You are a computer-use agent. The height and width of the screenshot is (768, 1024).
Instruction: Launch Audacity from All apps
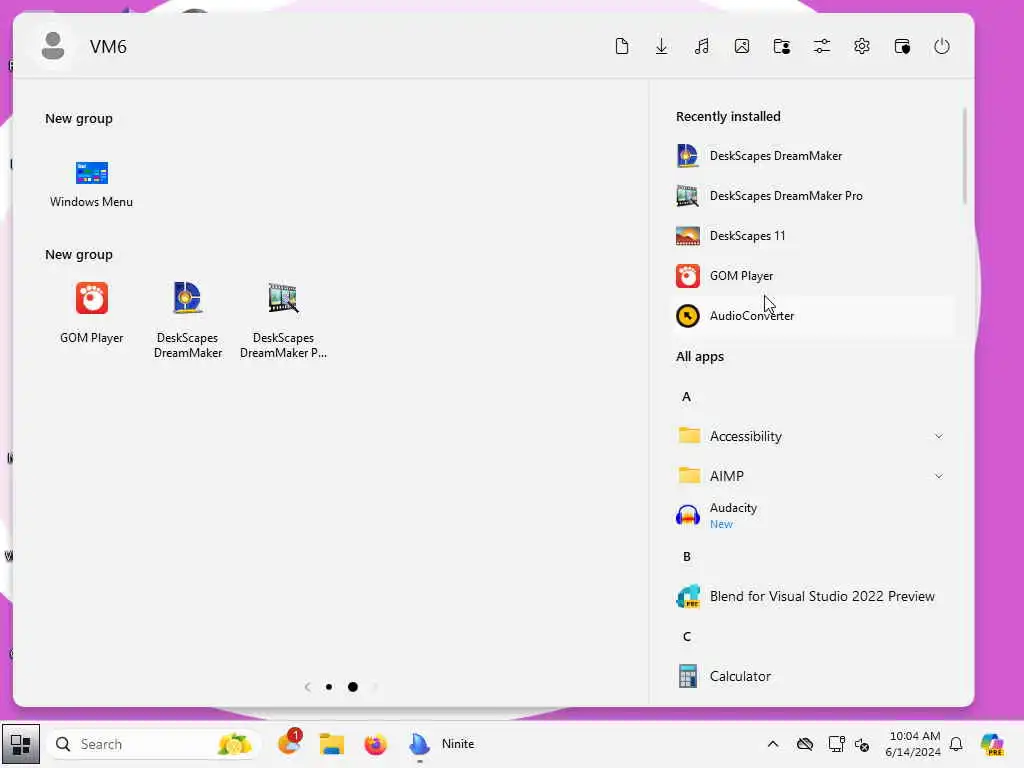pyautogui.click(x=813, y=516)
